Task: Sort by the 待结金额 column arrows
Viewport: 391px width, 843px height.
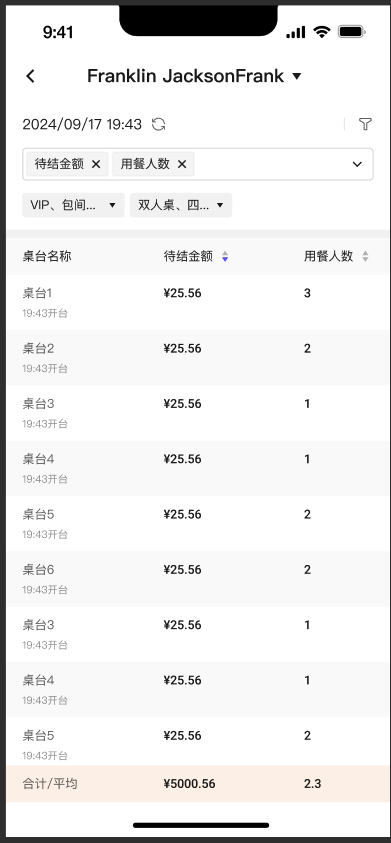Action: (x=225, y=257)
